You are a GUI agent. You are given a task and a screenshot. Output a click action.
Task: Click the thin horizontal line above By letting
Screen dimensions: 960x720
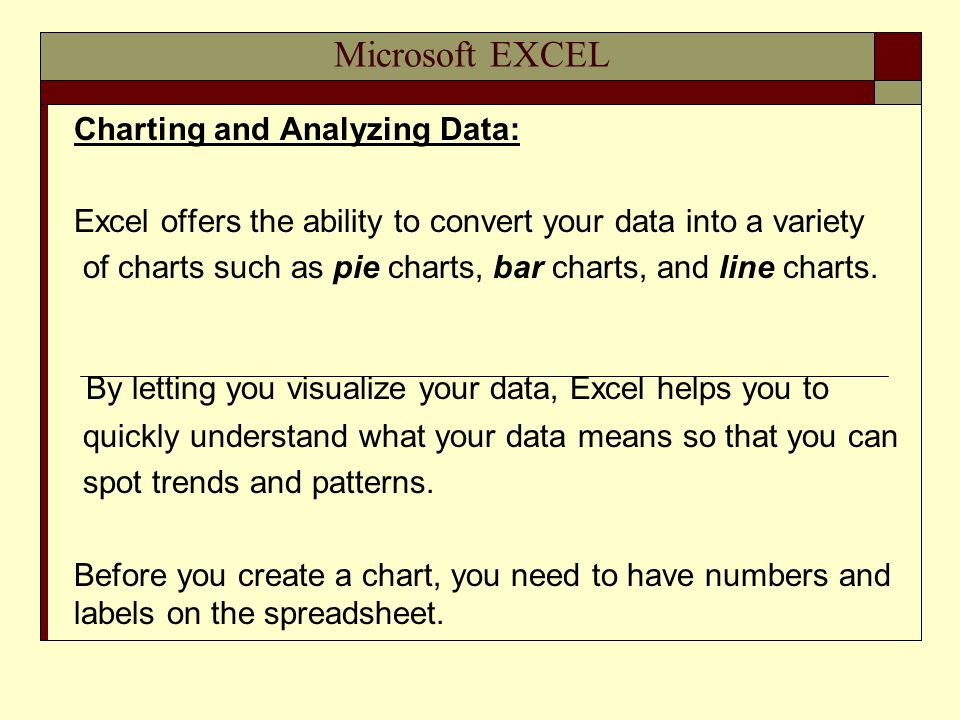pyautogui.click(x=484, y=377)
